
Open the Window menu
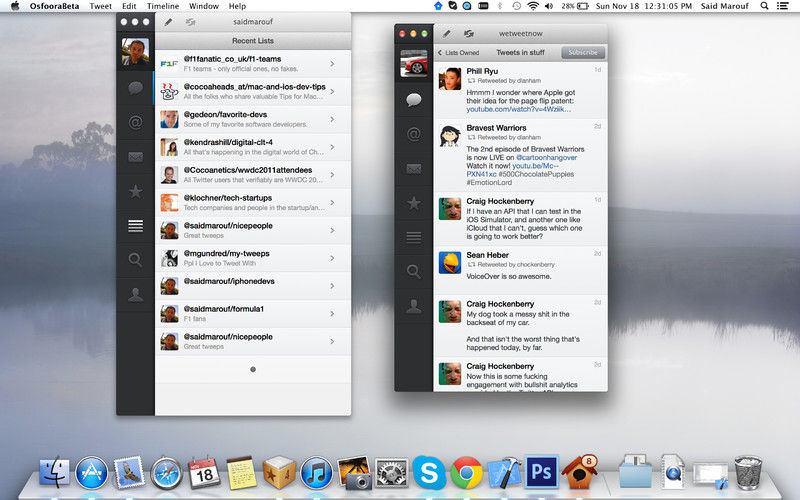click(204, 6)
